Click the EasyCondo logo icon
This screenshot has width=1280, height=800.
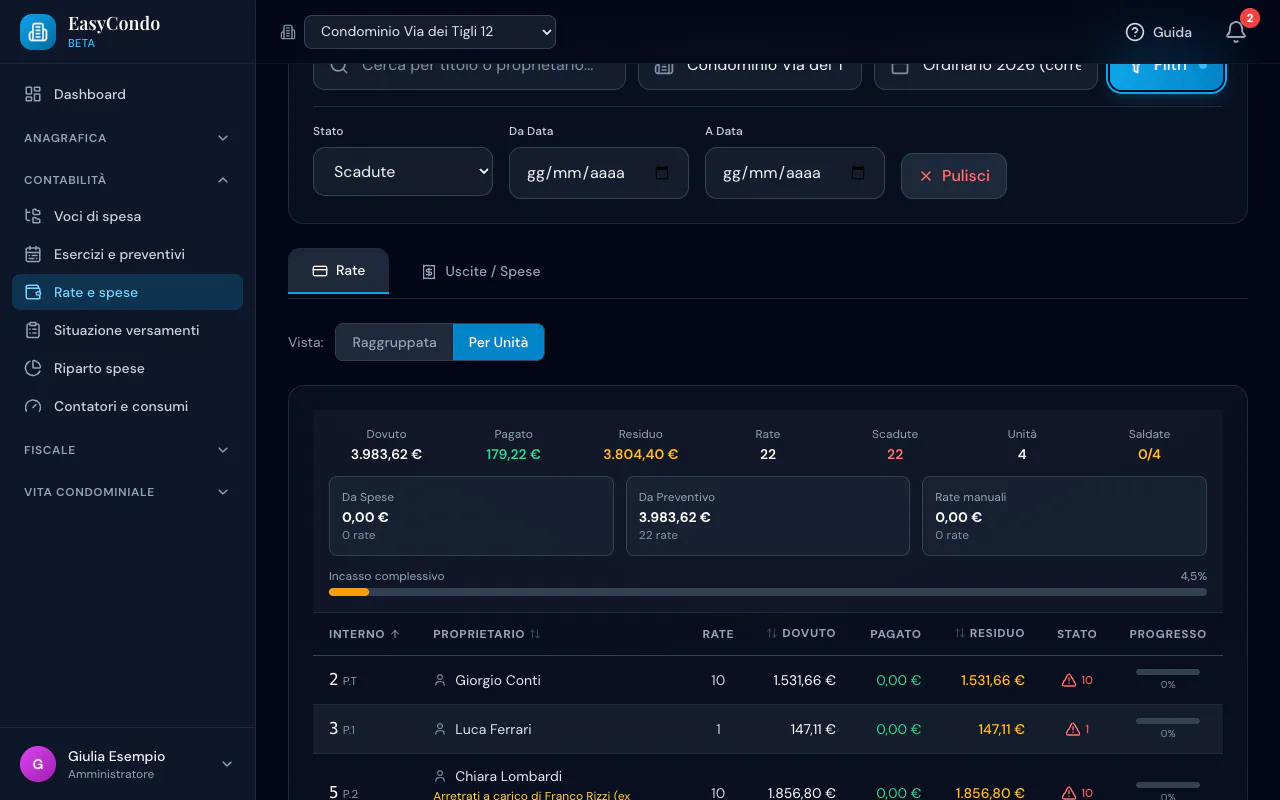coord(38,32)
